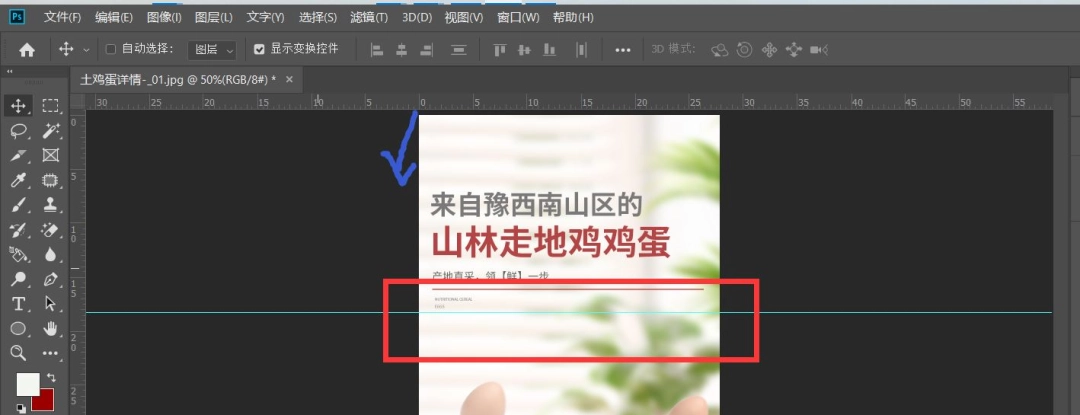Open the 编辑(E) menu
The image size is (1080, 415).
tap(113, 17)
